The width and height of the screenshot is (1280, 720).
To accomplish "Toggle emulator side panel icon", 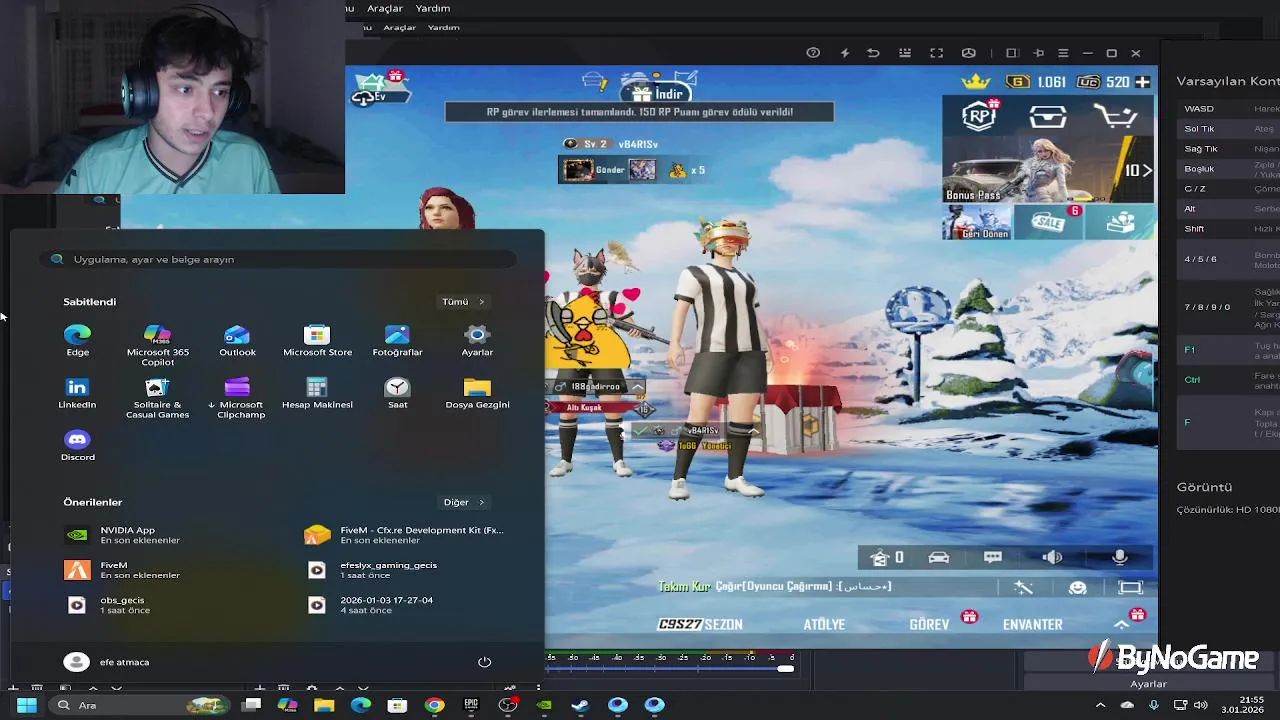I will 1011,53.
